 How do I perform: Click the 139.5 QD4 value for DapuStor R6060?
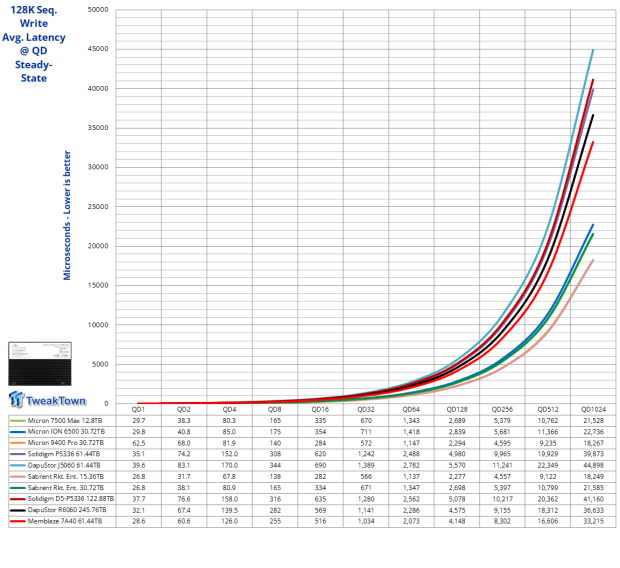pos(229,510)
